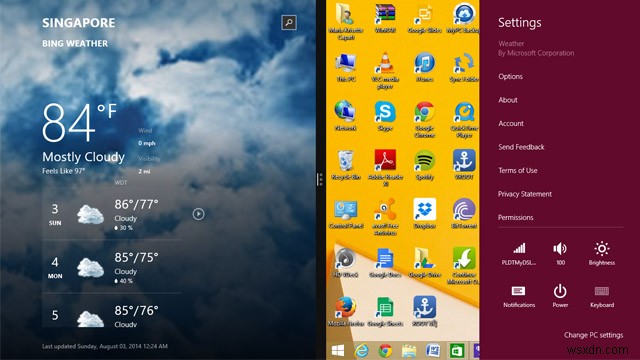640x360 pixels.
Task: Click the Windows Start button
Action: coord(338,351)
